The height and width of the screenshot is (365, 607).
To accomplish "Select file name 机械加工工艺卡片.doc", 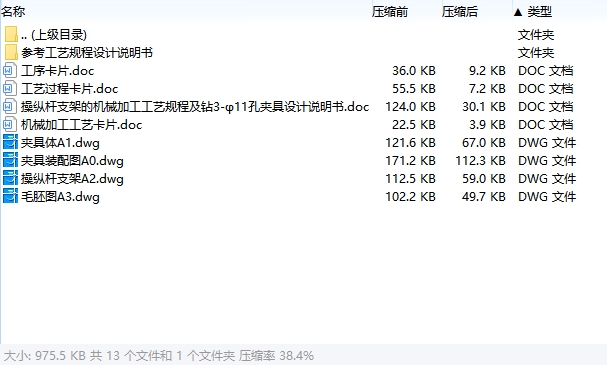I will click(82, 125).
